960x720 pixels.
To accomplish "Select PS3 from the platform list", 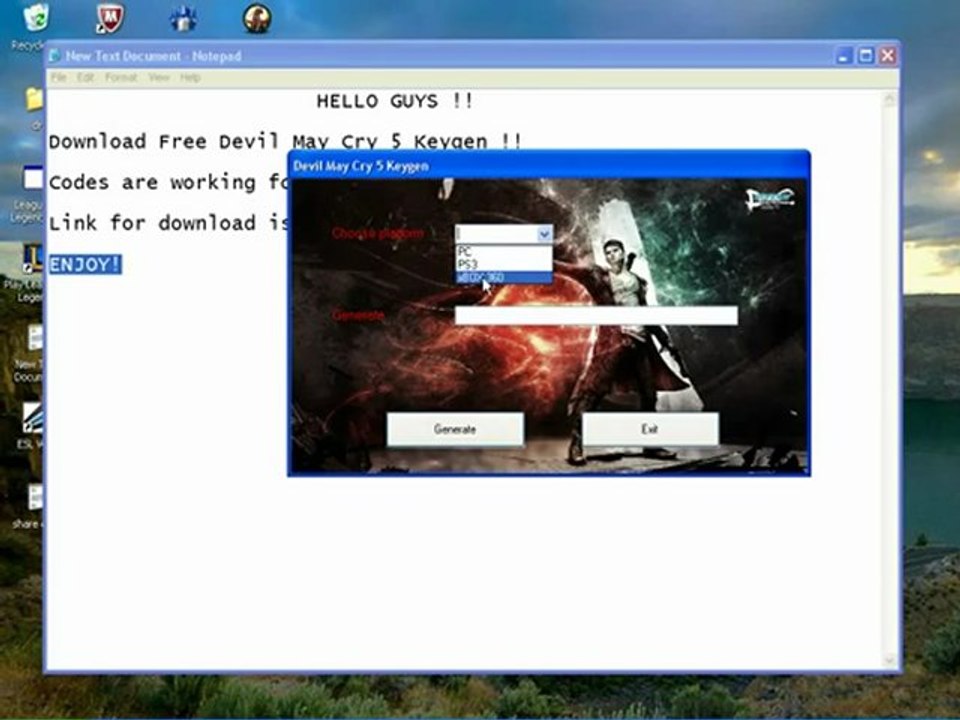I will (504, 264).
